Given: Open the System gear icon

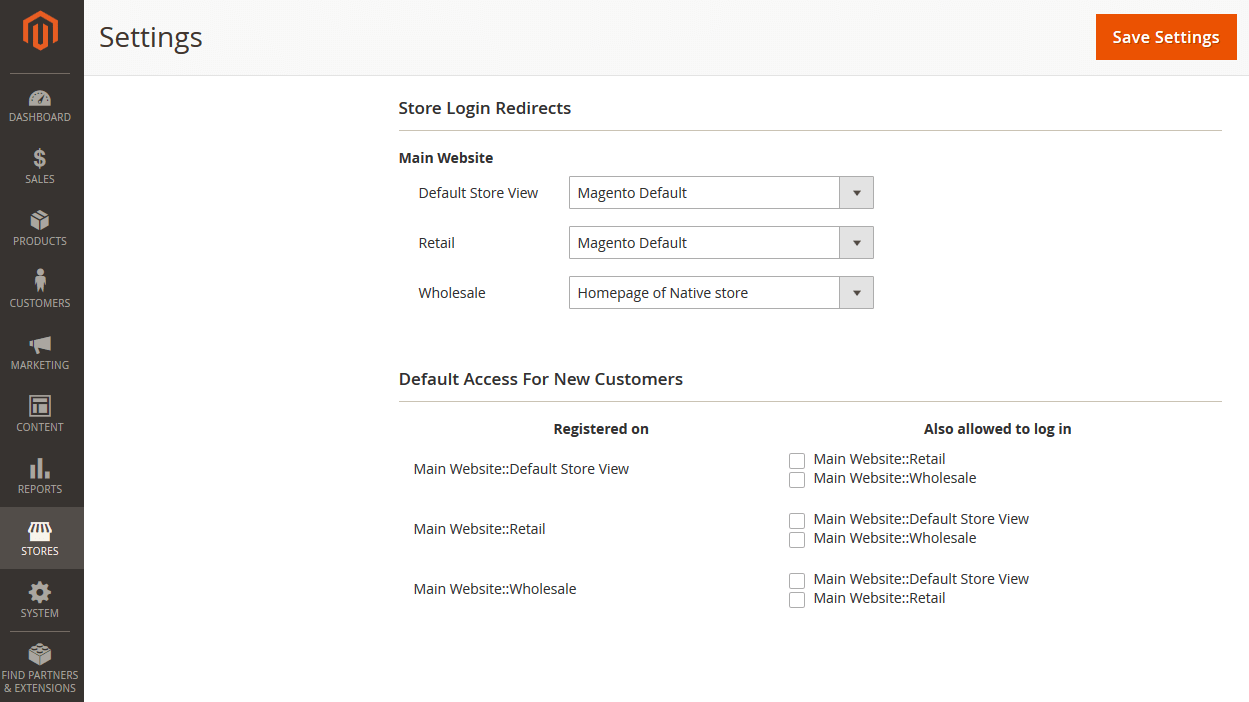Looking at the screenshot, I should 40,592.
